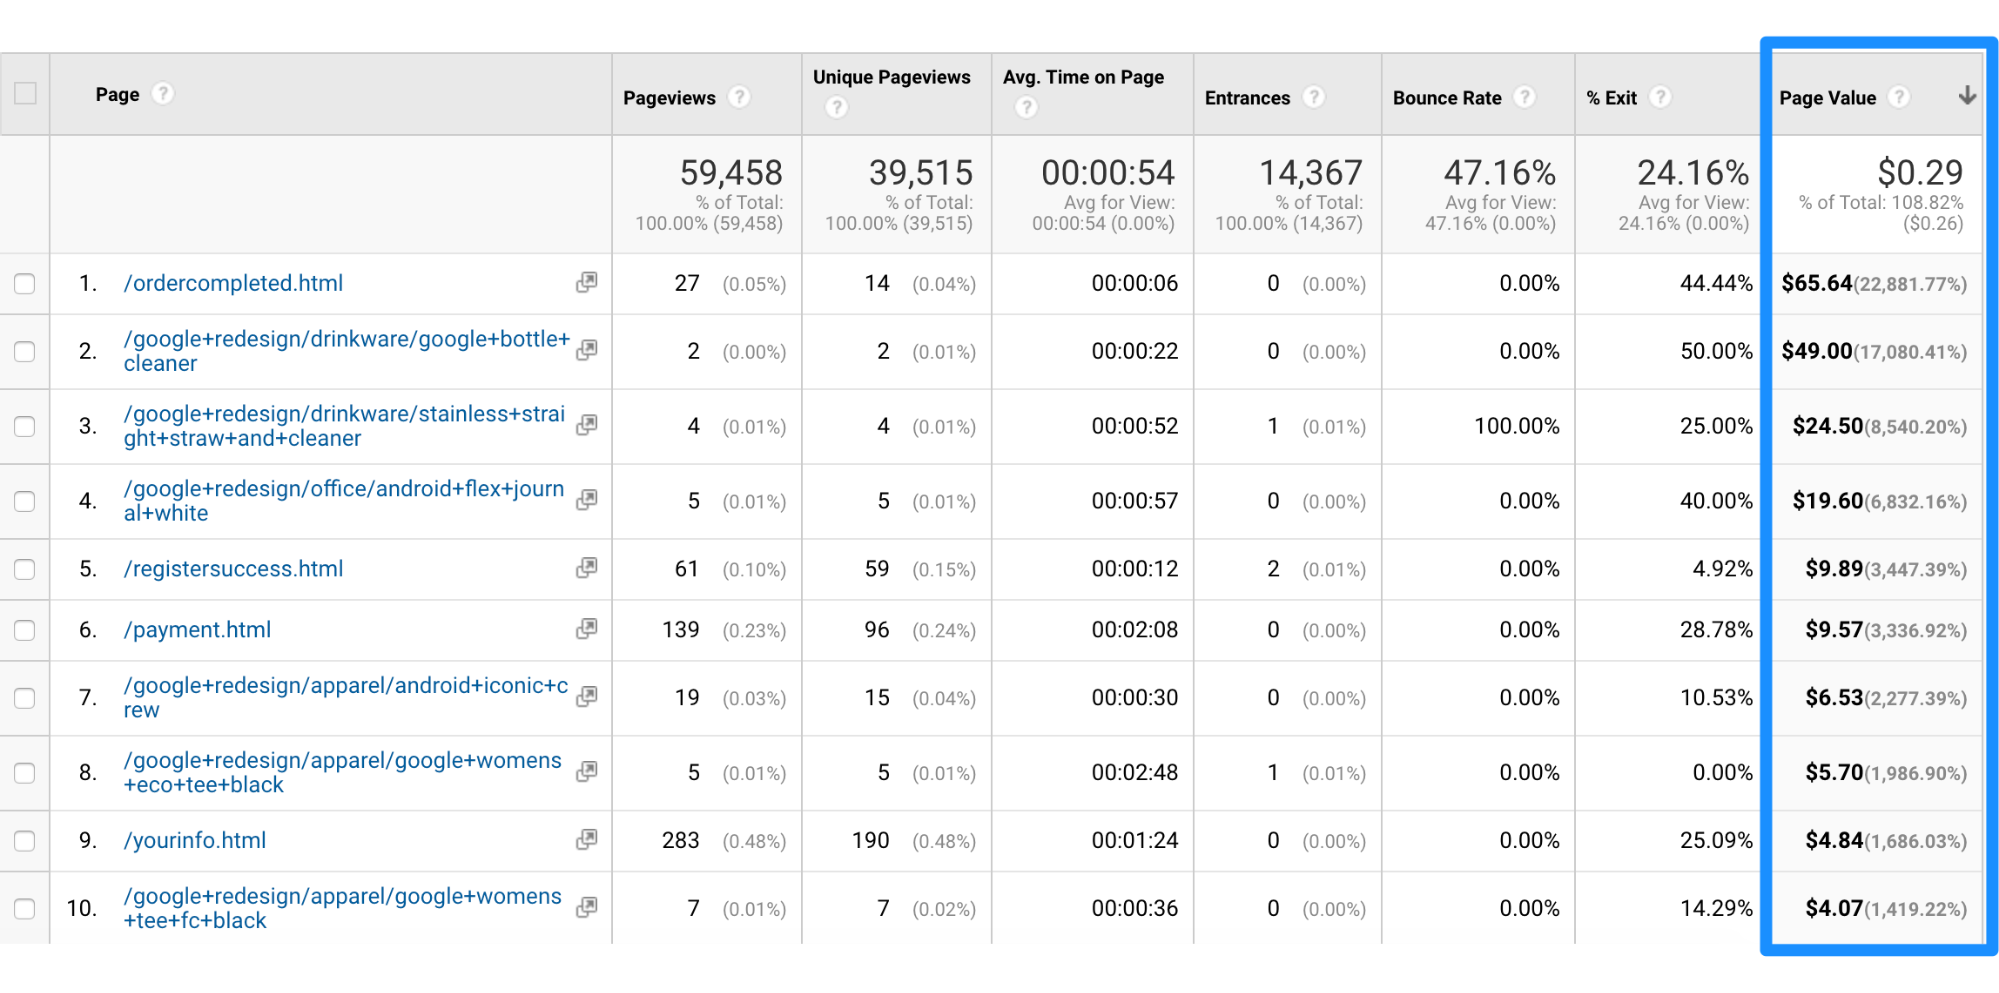Screen dimensions: 1999x993
Task: Click help icon beside Bounce Rate header
Action: click(x=1524, y=97)
